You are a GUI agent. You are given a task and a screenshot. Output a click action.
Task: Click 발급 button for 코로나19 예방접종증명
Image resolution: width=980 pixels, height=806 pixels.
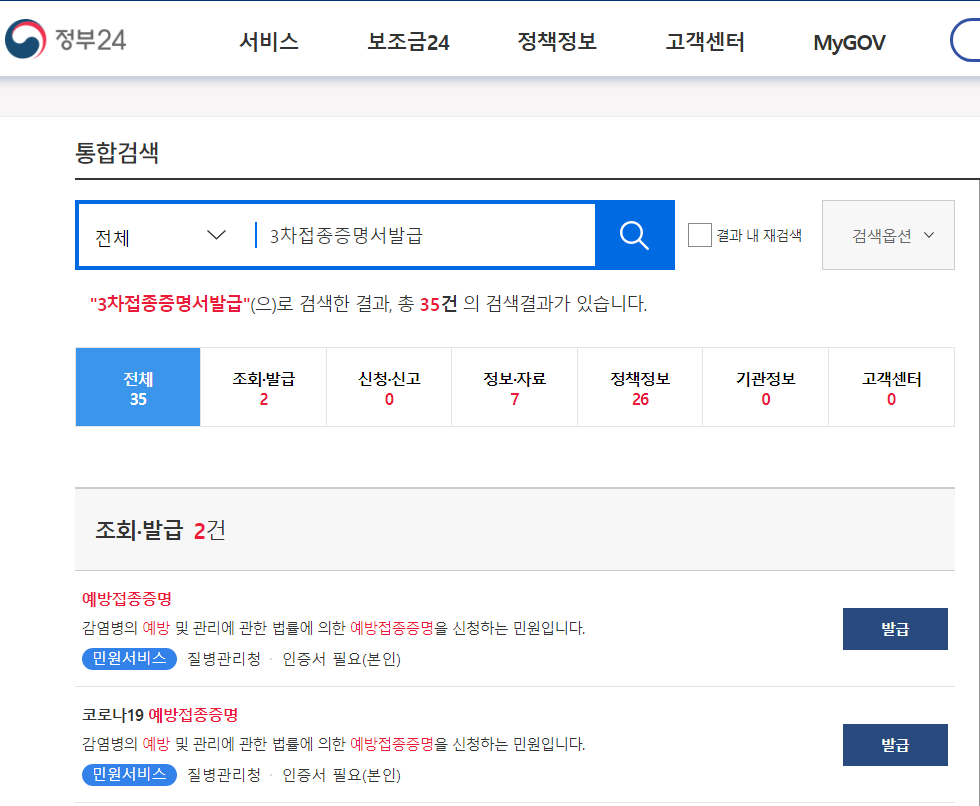pos(895,745)
